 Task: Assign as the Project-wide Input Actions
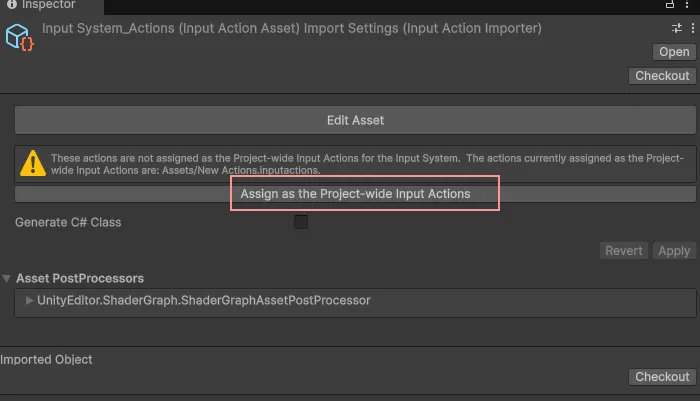[355, 193]
